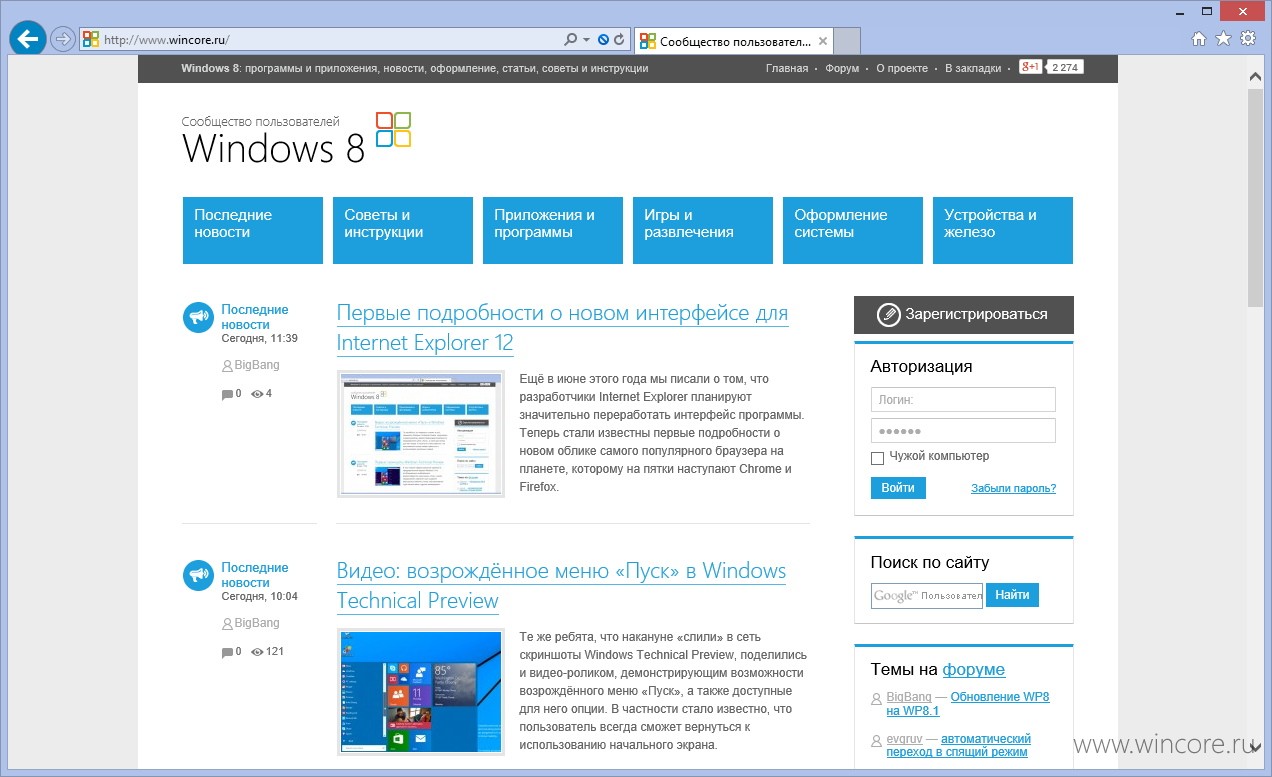Click the compatibility view icon in address bar

tap(604, 40)
